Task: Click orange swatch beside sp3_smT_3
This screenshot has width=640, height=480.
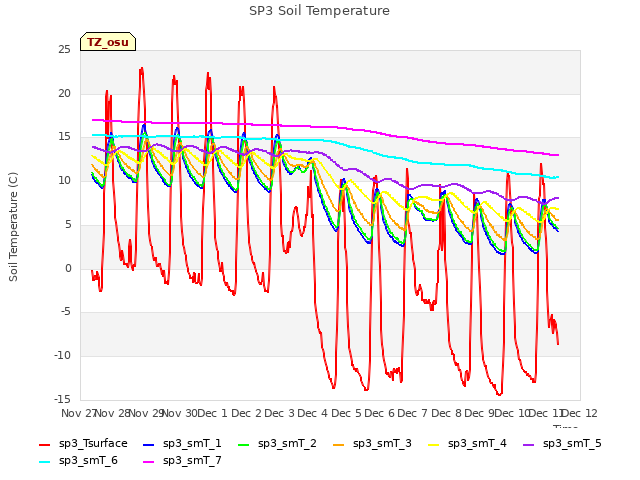Action: 339,444
